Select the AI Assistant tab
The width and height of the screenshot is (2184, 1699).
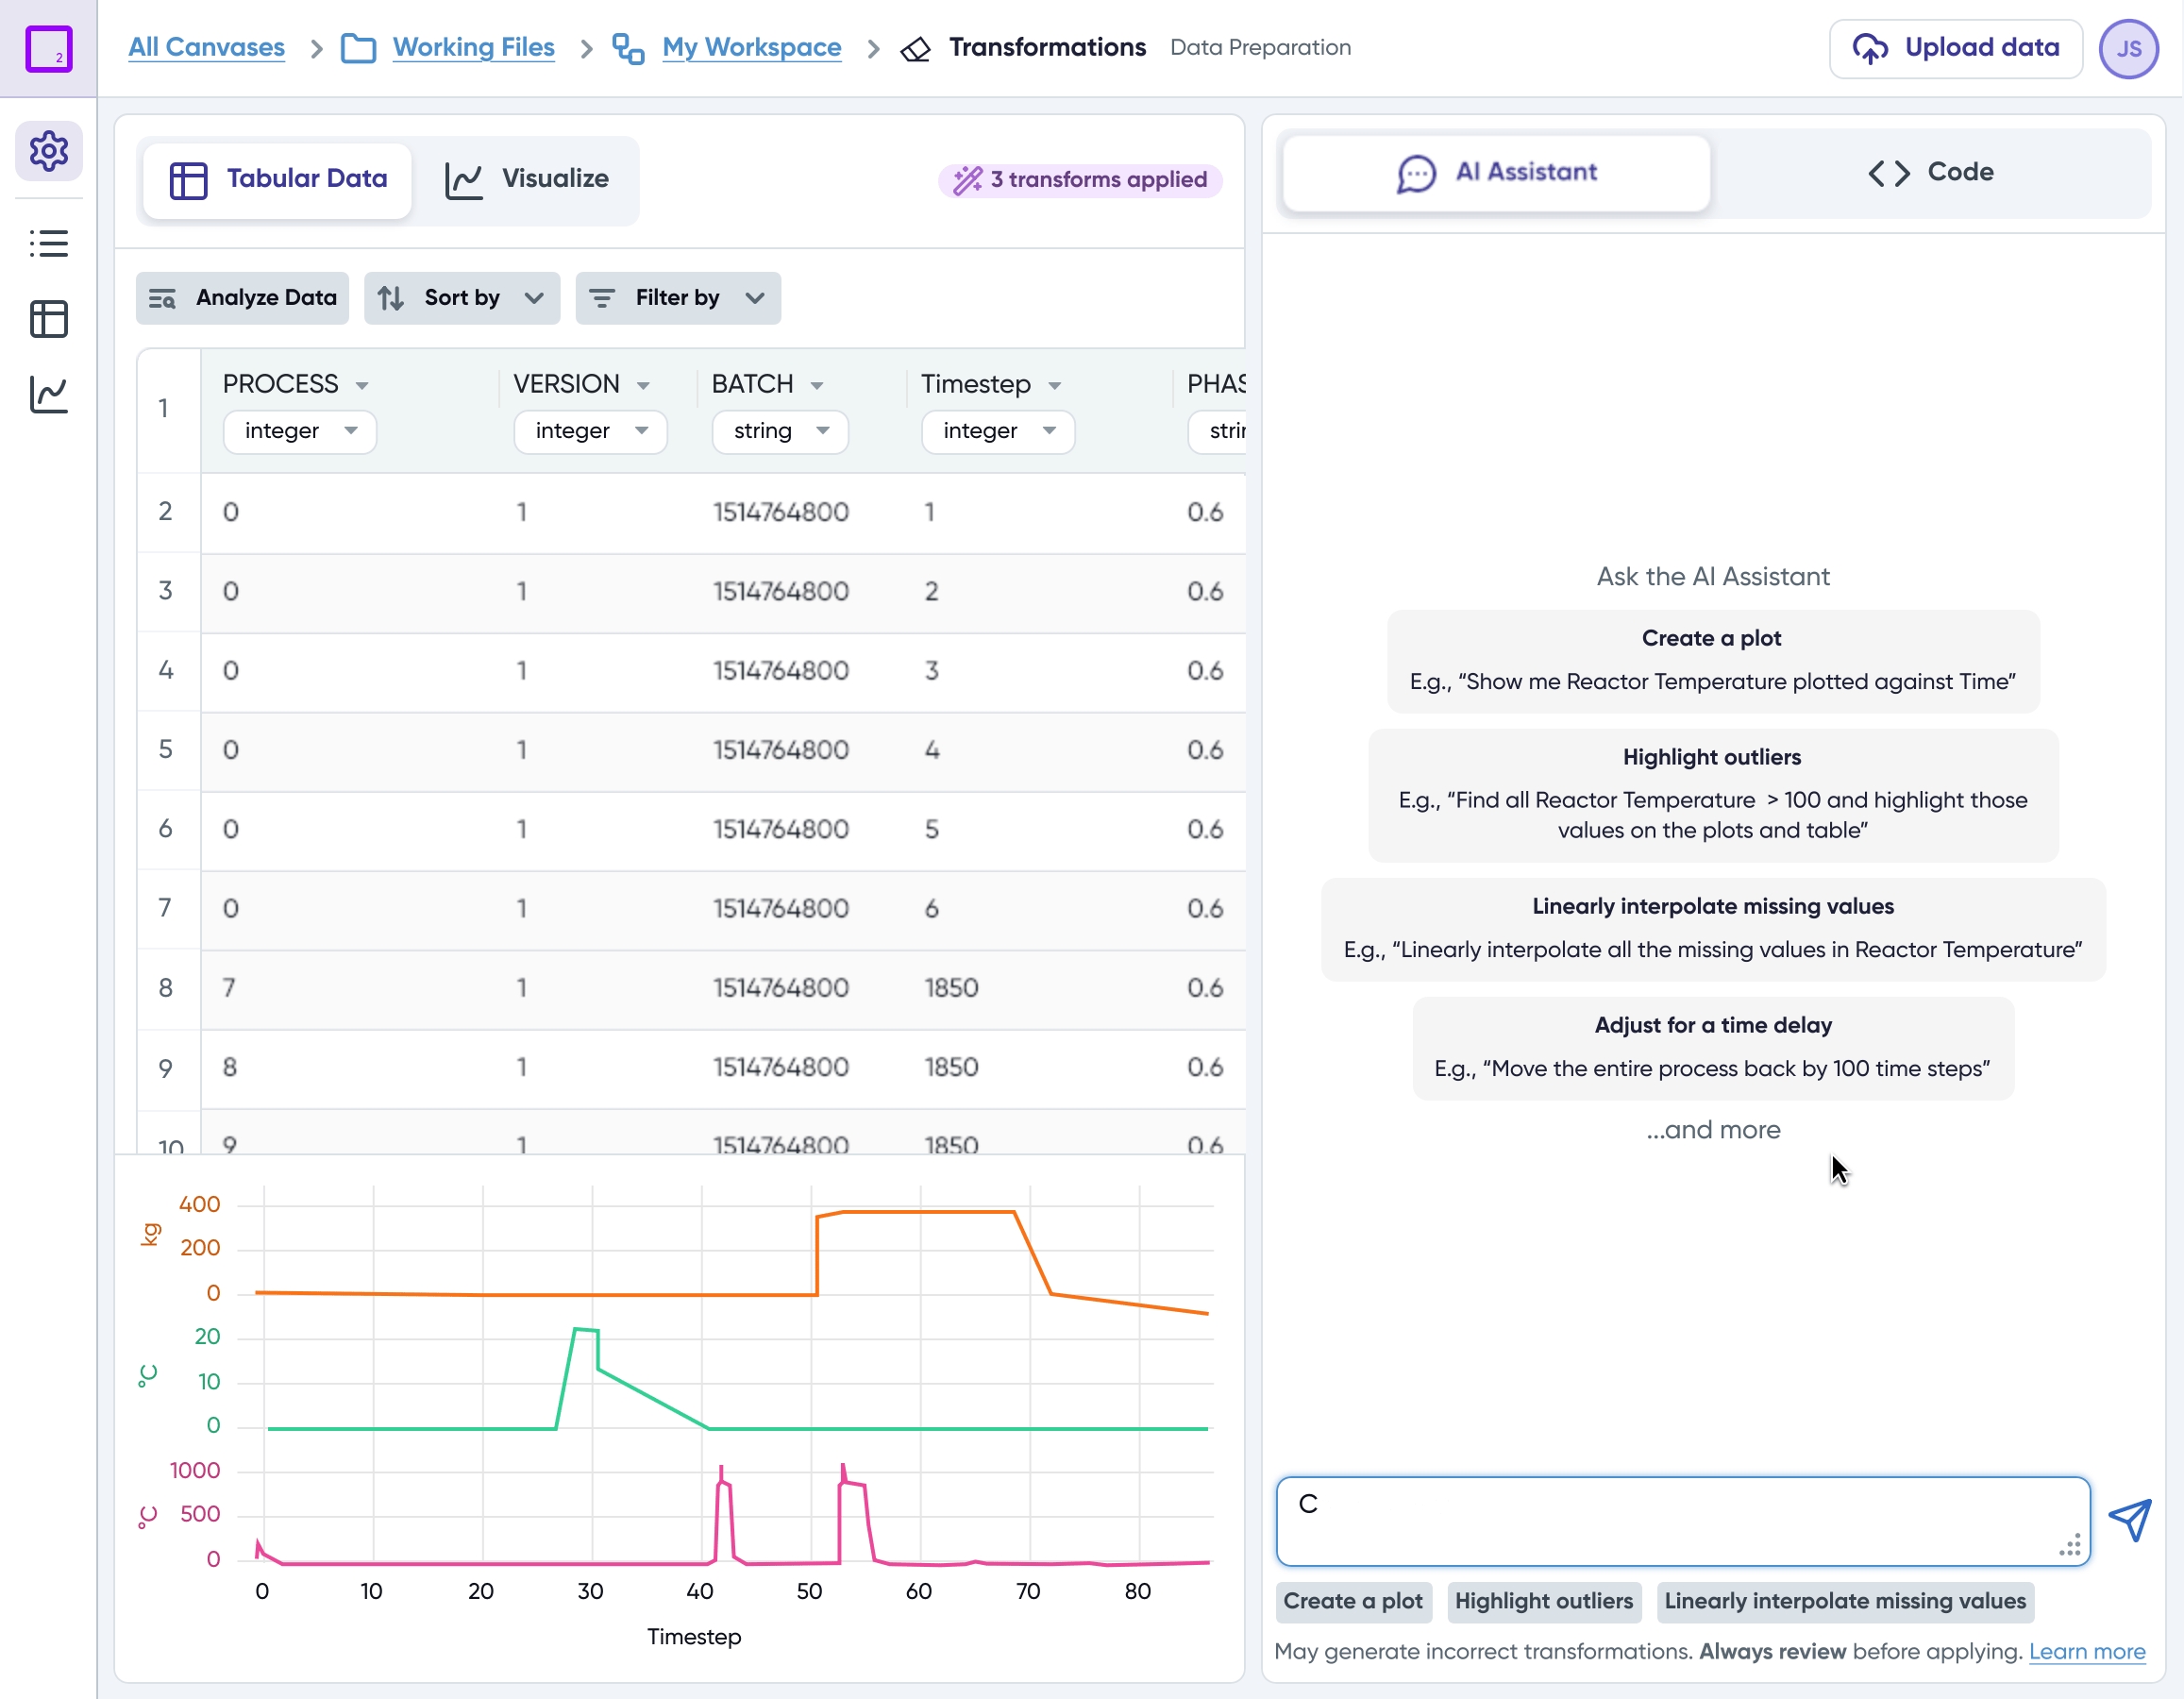tap(1497, 172)
